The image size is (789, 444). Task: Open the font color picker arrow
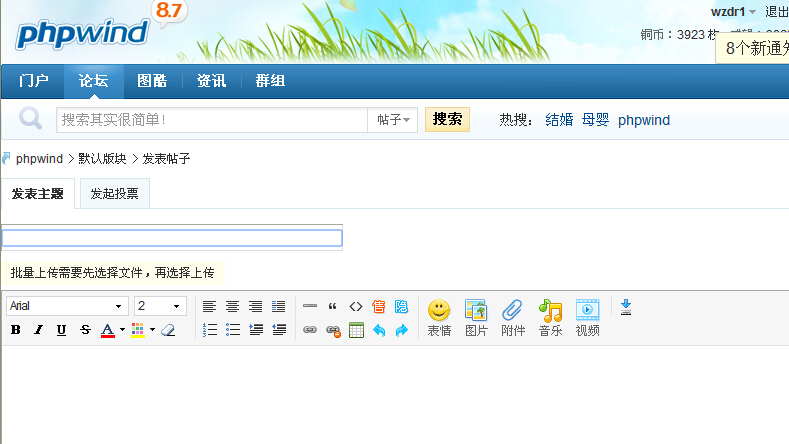click(122, 330)
